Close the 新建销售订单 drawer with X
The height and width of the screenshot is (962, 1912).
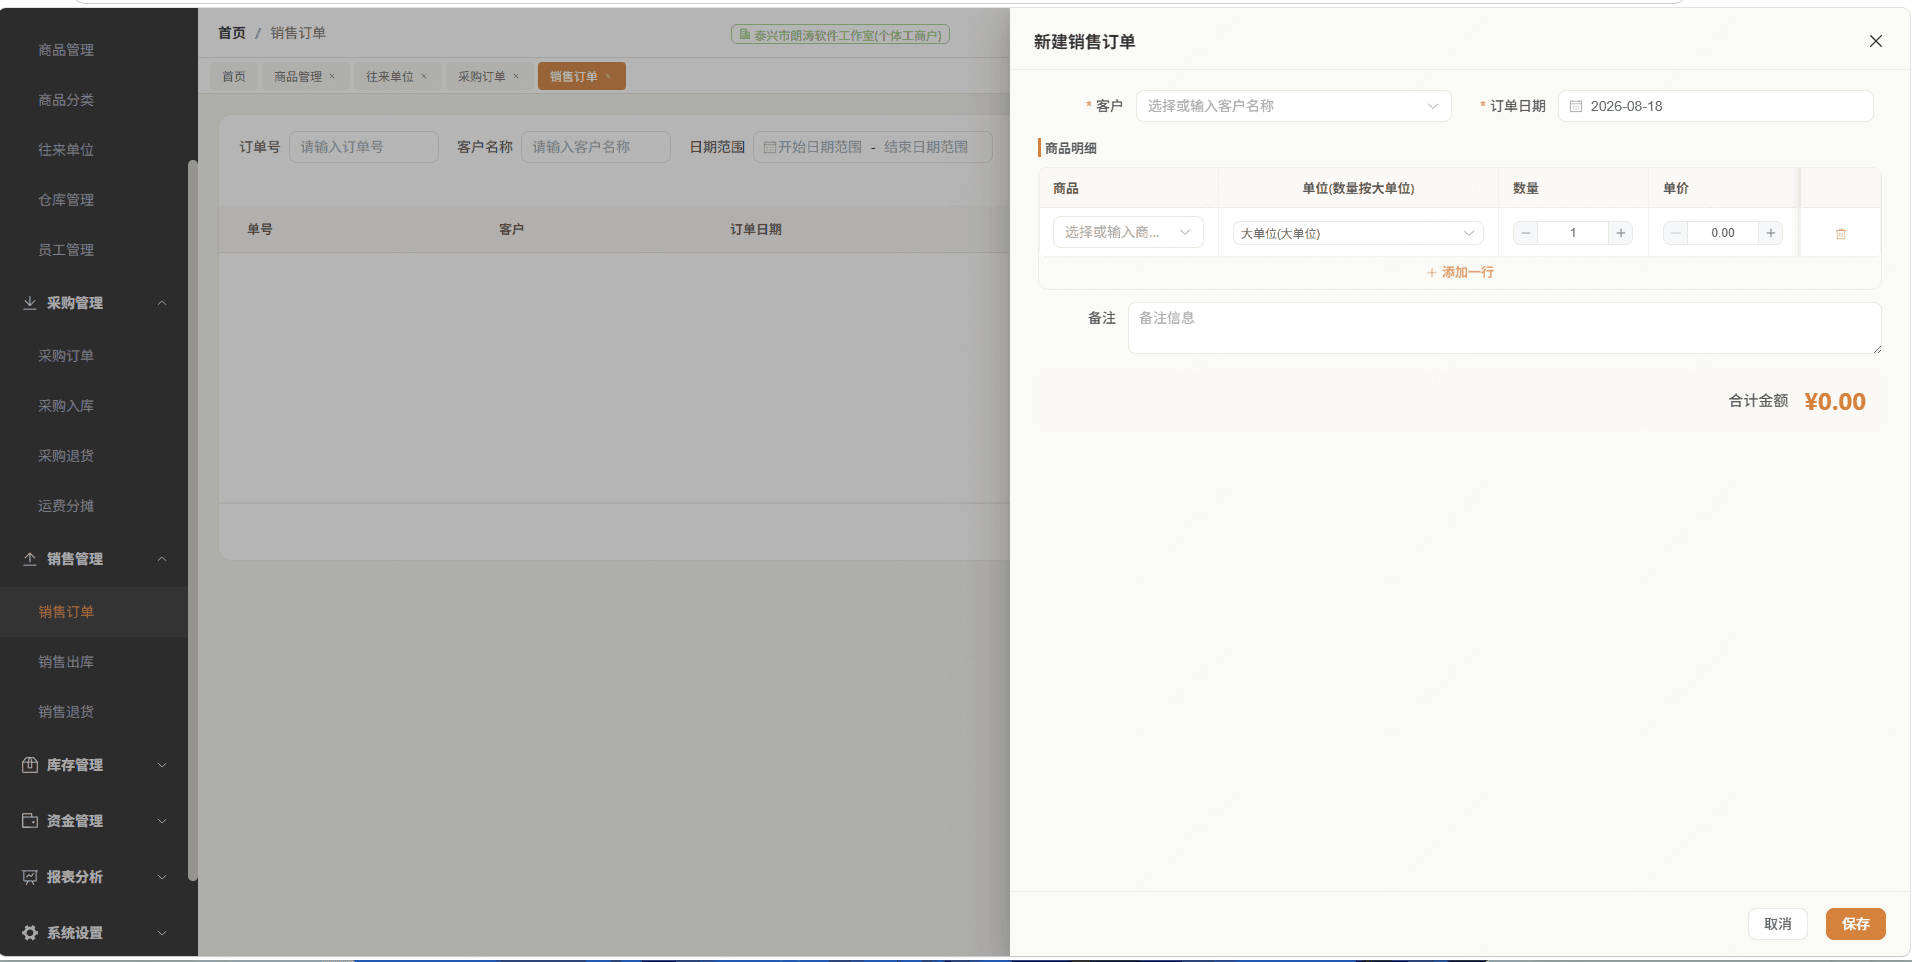(1876, 41)
